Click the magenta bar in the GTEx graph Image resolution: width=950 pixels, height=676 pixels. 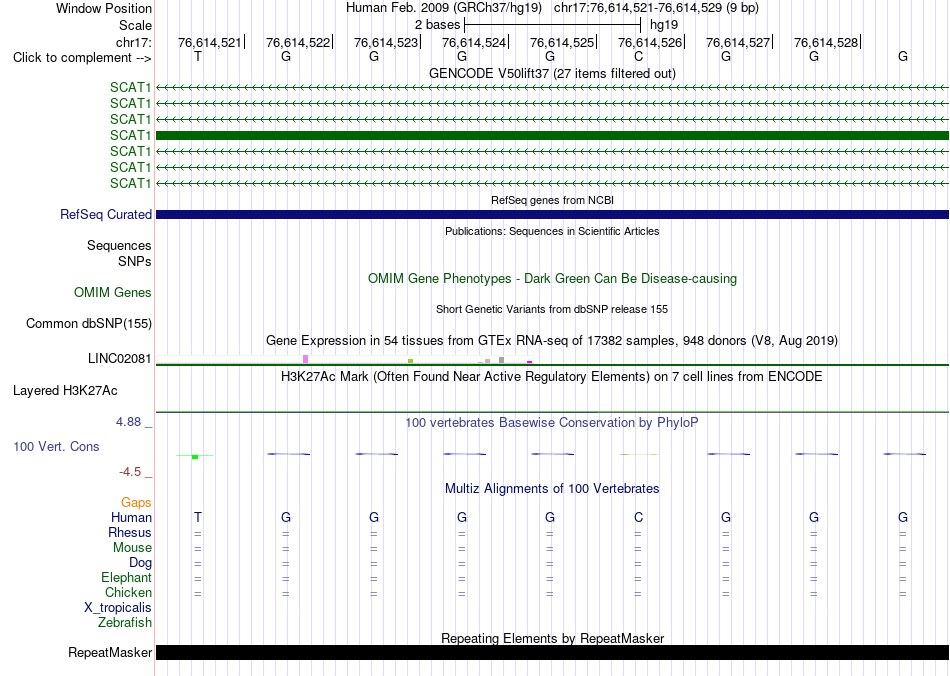(530, 362)
